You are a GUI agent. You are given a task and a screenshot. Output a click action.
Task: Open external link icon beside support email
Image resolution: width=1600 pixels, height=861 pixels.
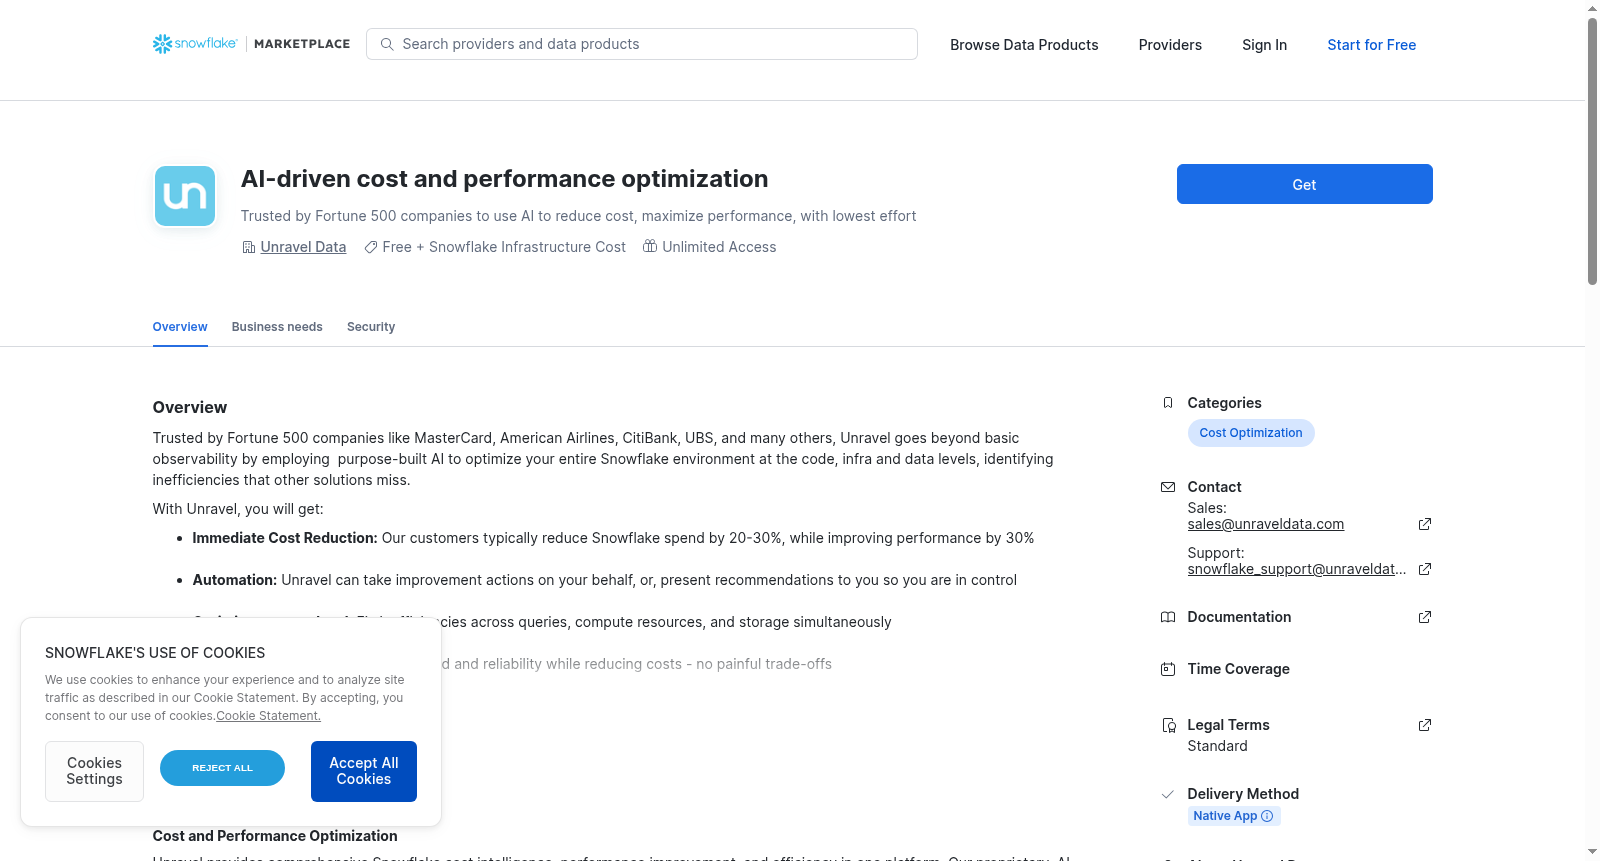[1425, 569]
